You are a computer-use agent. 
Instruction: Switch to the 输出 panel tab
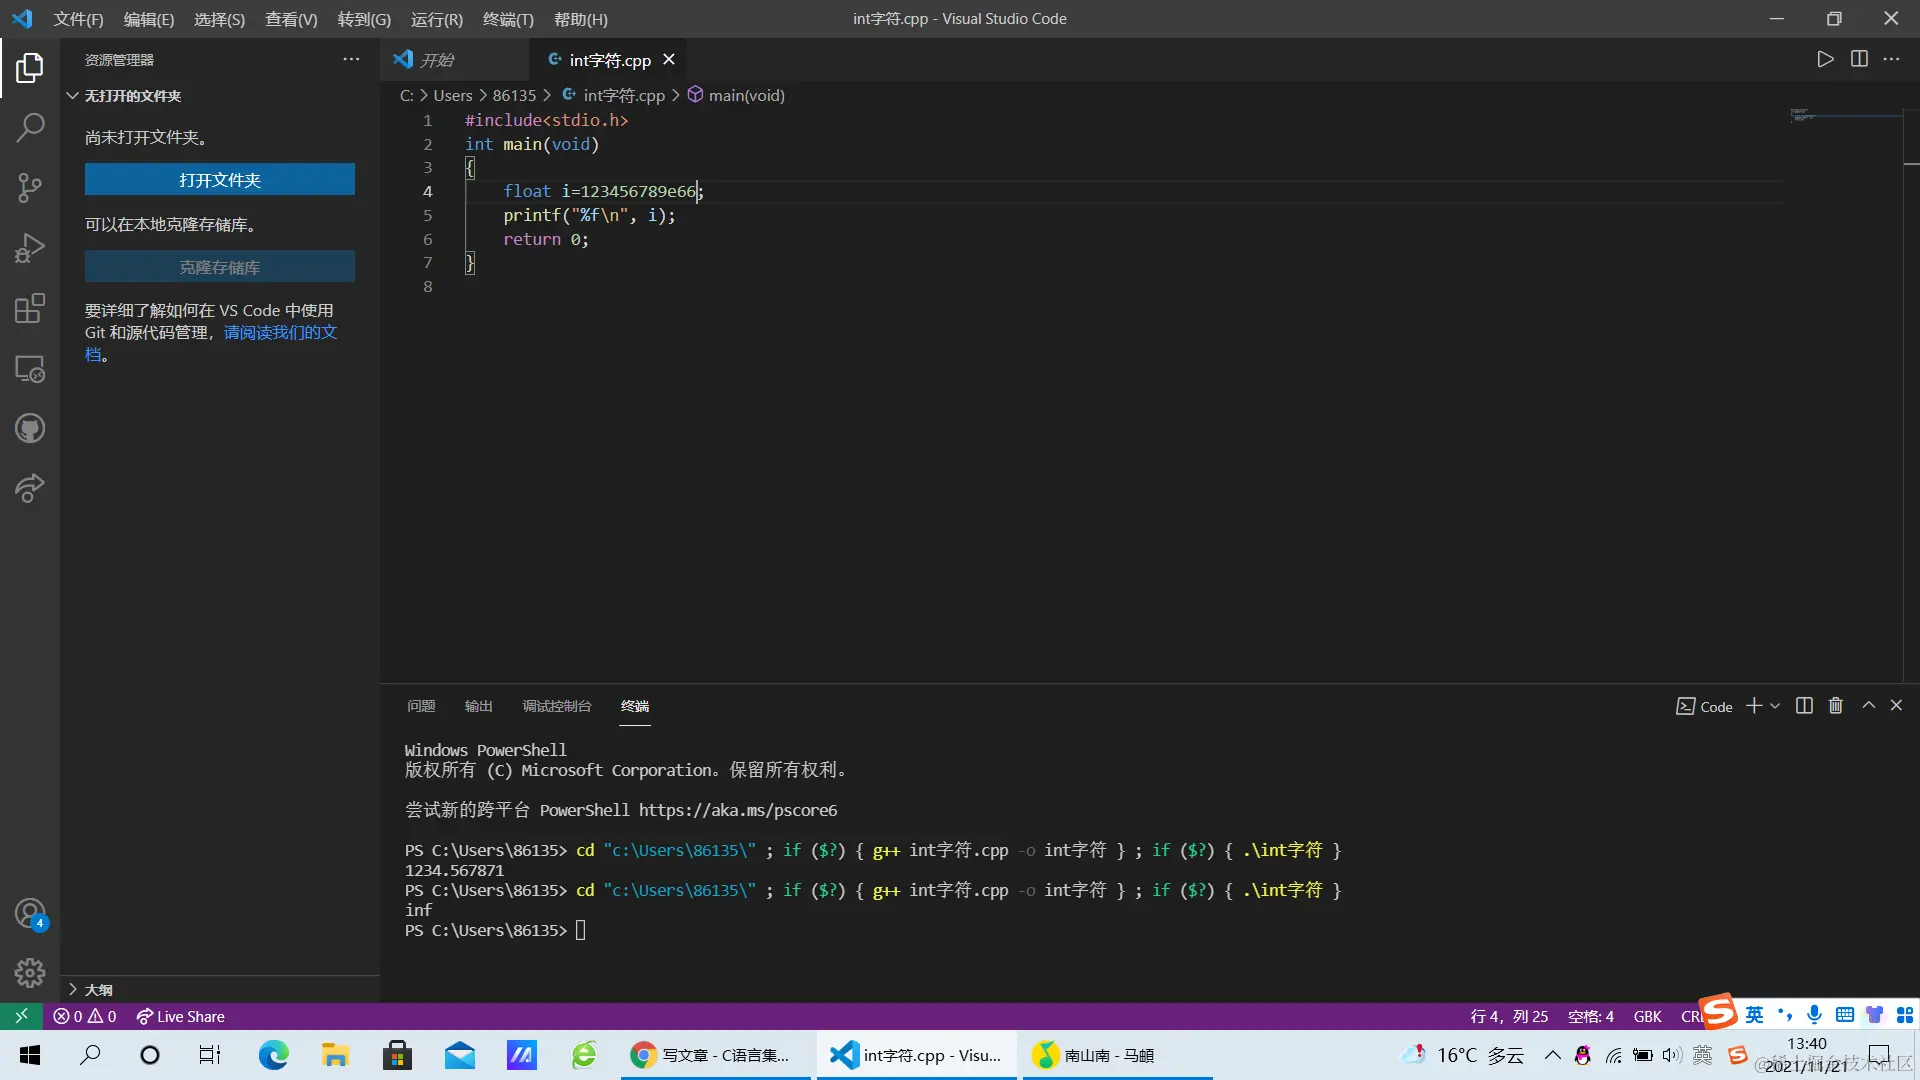coord(478,706)
